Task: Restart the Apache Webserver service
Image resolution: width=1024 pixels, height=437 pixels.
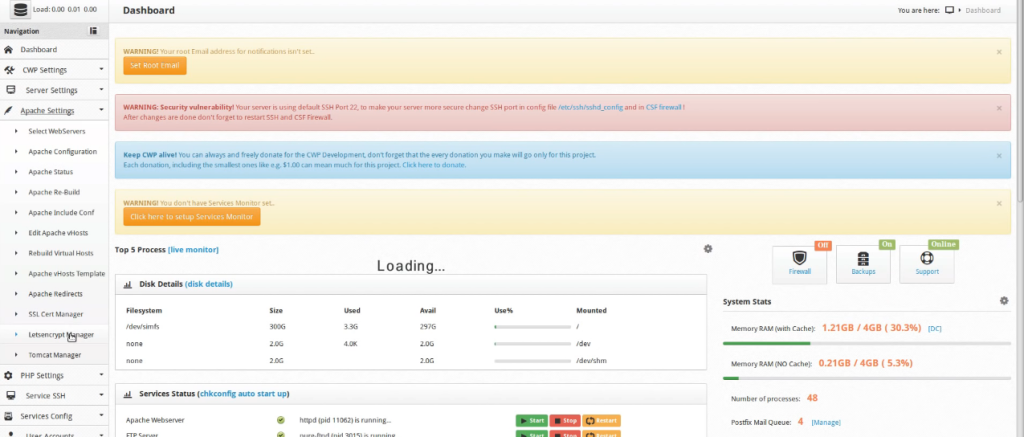Action: [x=601, y=421]
